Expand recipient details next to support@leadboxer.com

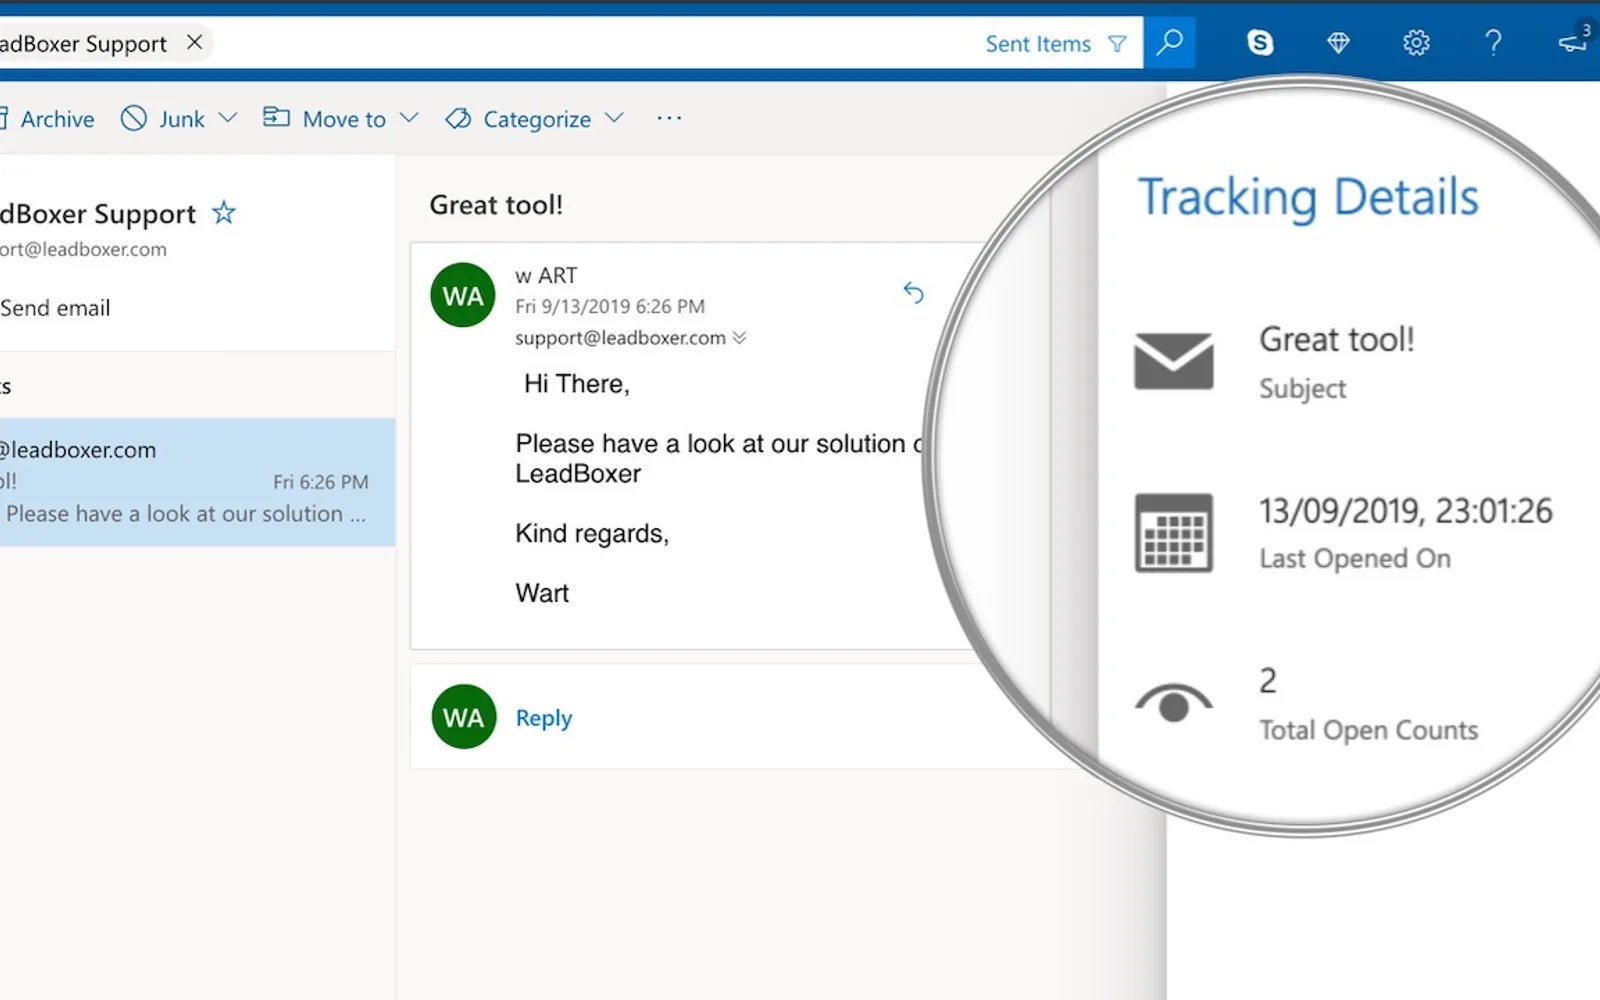[739, 338]
